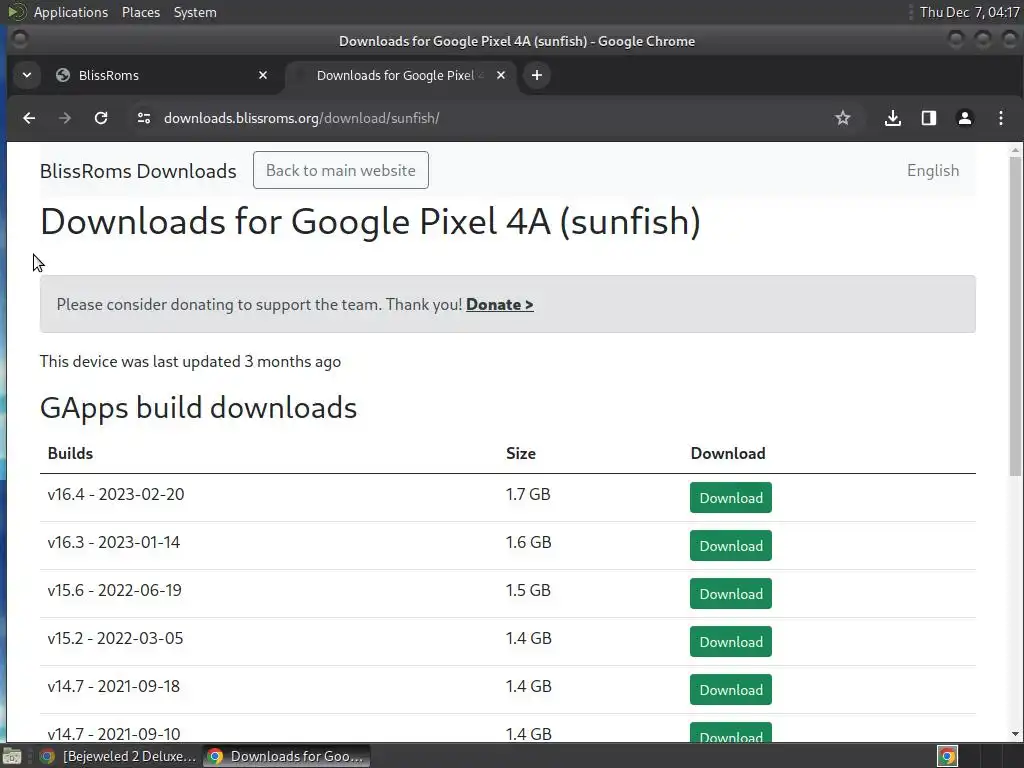The width and height of the screenshot is (1024, 768).
Task: Follow the Donate link
Action: (x=500, y=304)
